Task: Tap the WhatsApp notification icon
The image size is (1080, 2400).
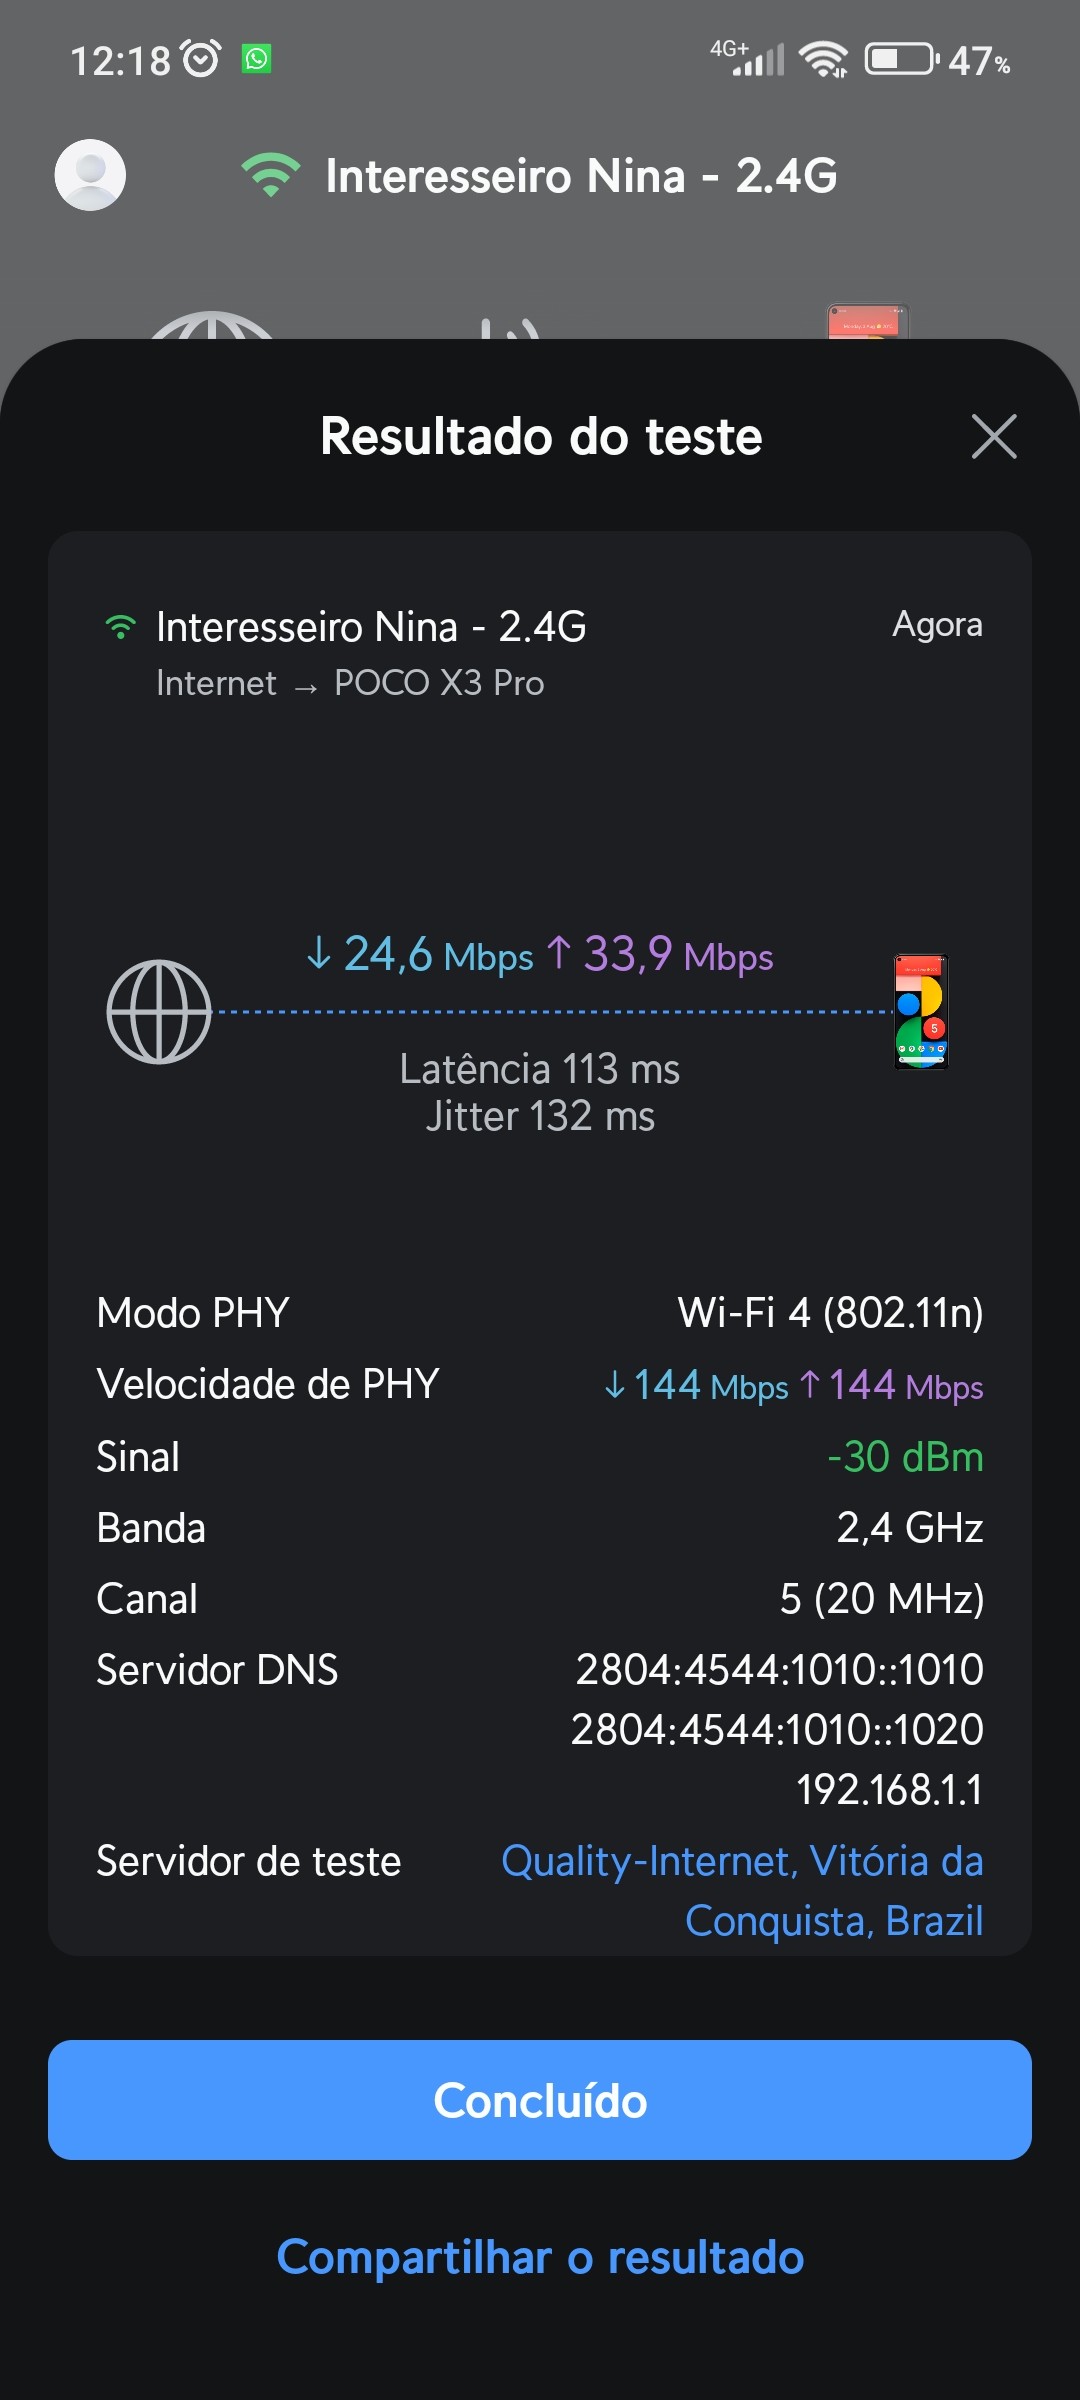Action: [x=257, y=59]
